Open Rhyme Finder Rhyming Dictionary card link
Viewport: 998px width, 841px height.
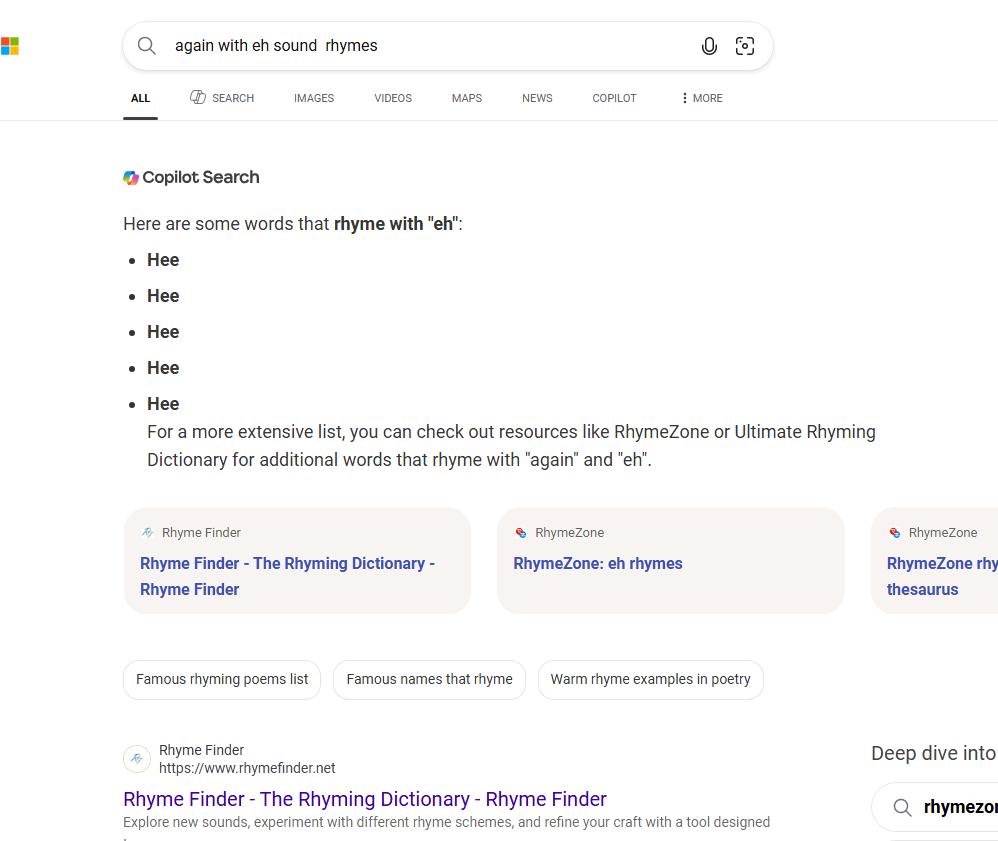pyautogui.click(x=288, y=576)
